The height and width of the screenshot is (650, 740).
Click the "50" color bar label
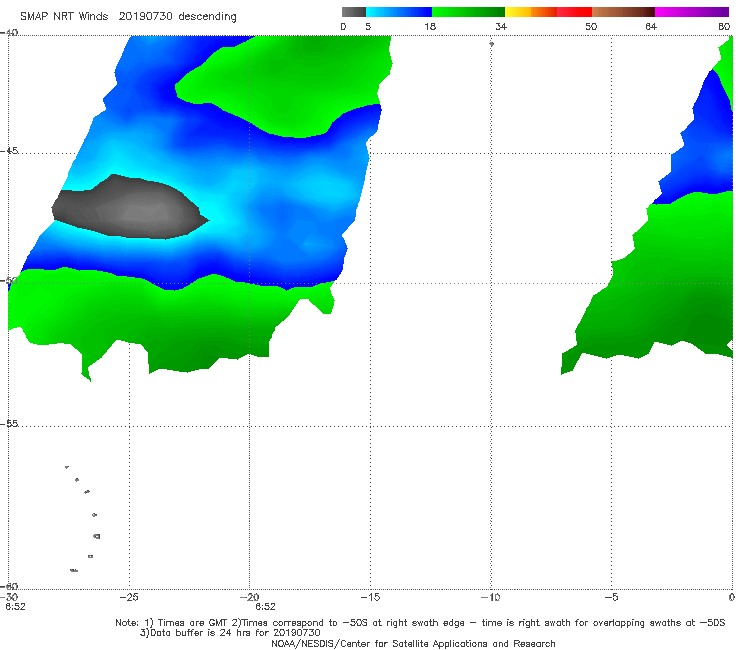coord(591,27)
